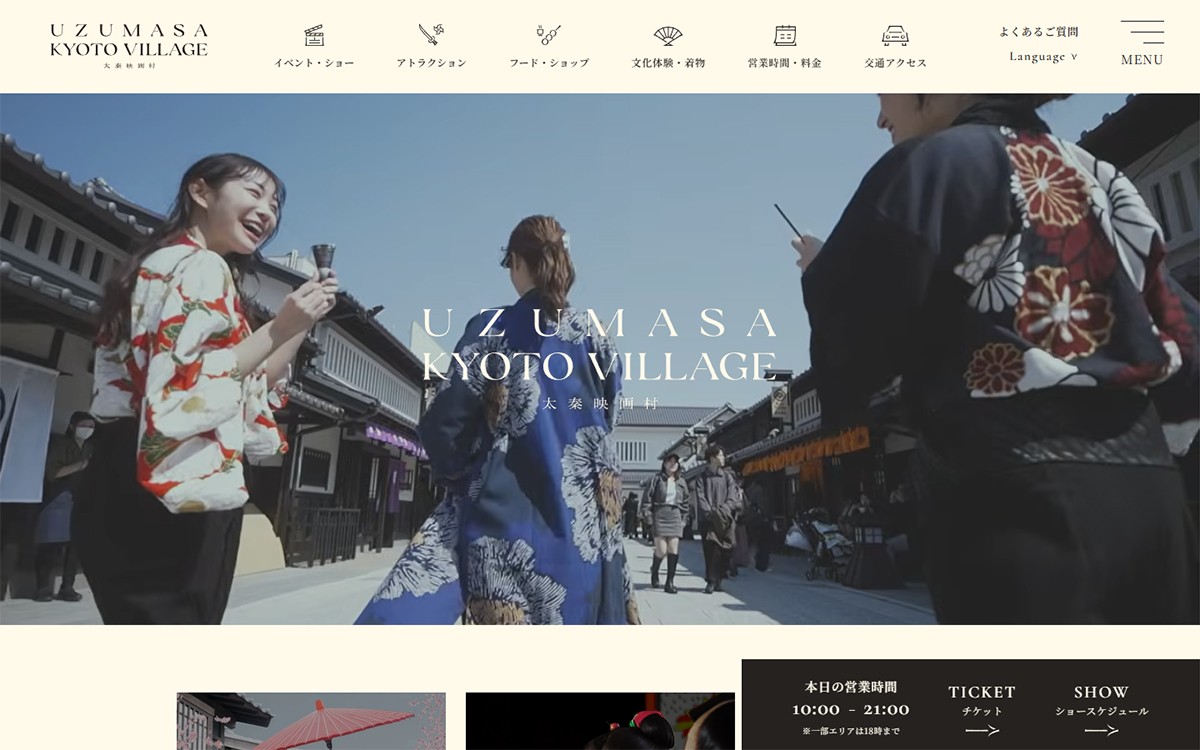
Task: Expand the Language dropdown
Action: coord(1043,57)
